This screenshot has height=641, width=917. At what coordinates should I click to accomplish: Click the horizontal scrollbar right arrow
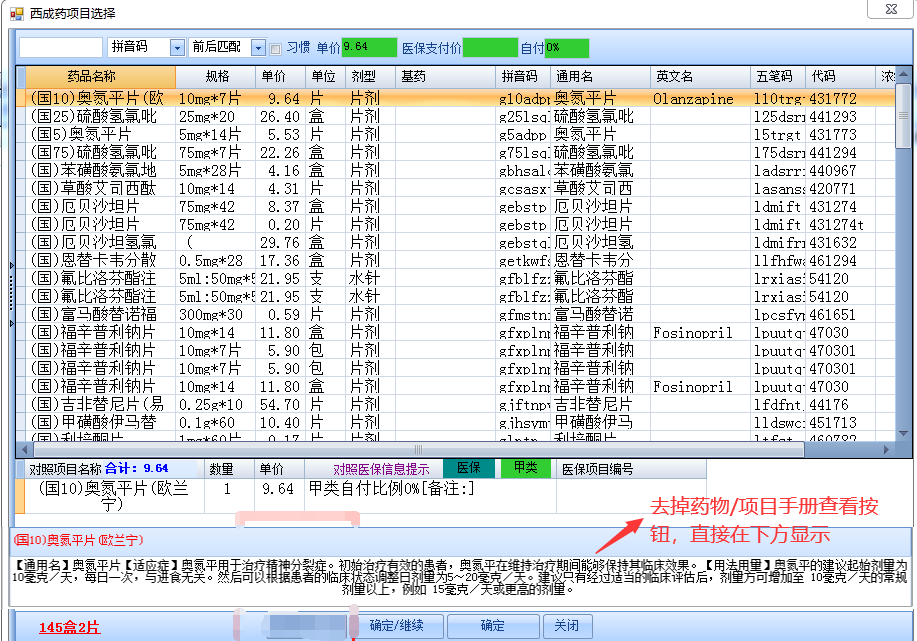(887, 449)
